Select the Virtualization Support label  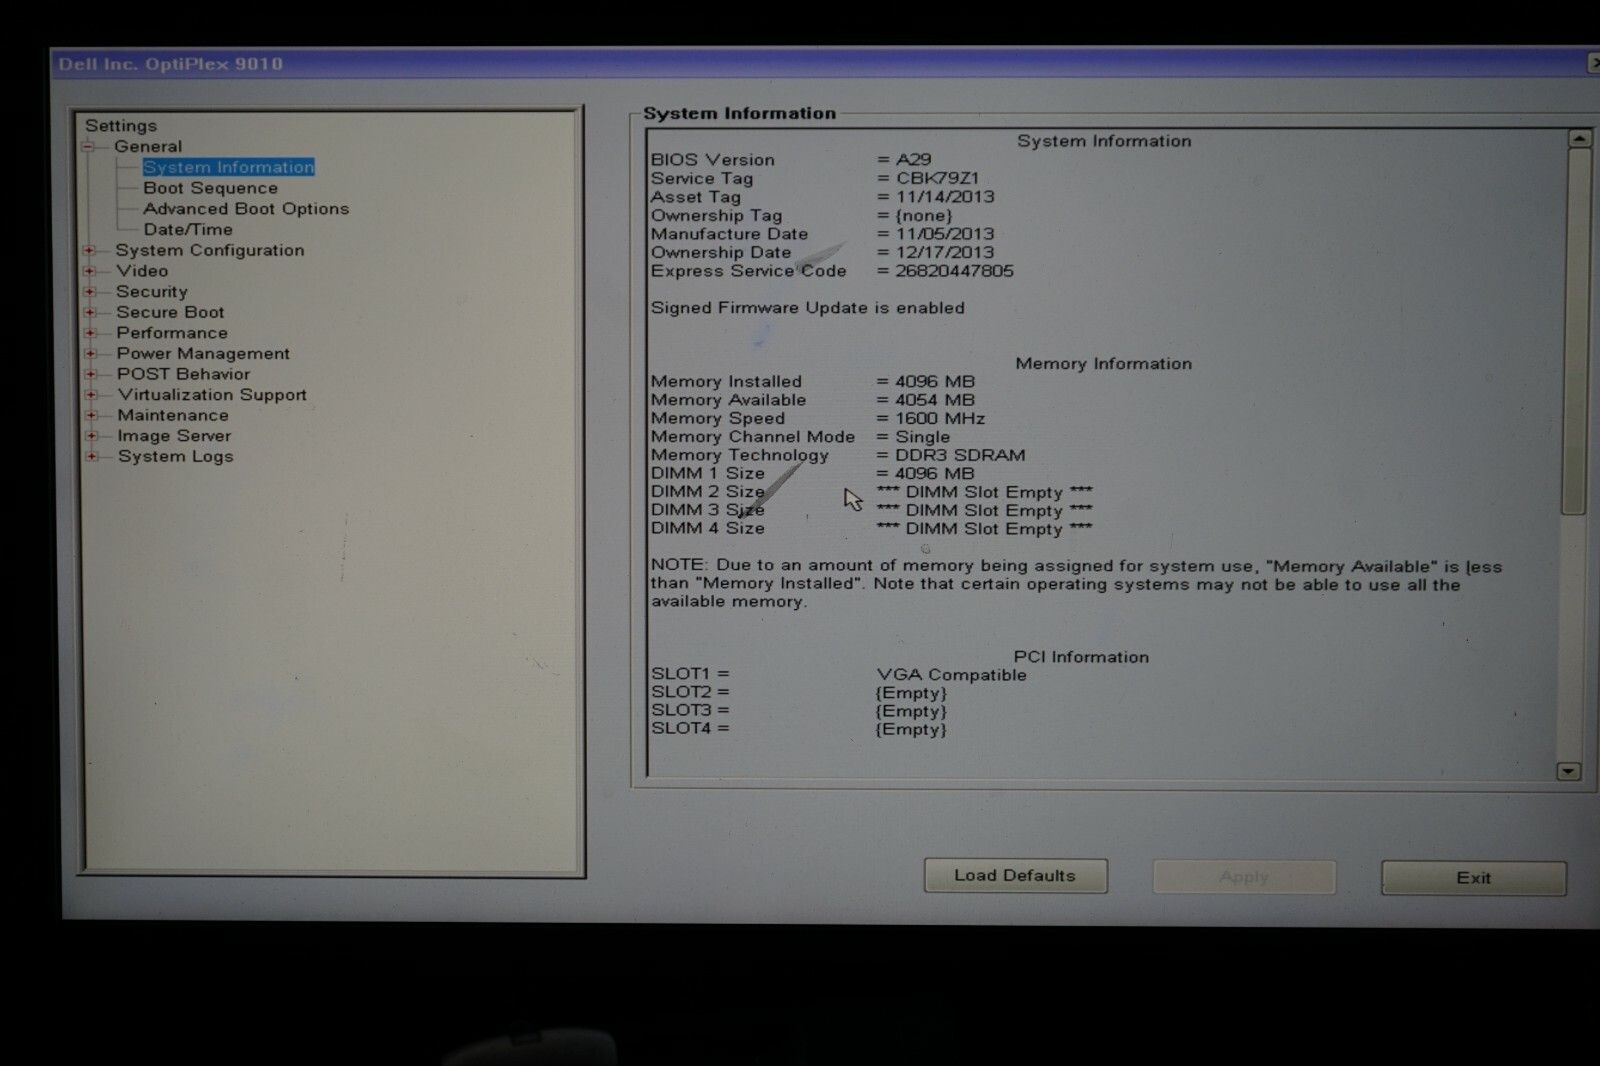pos(212,395)
